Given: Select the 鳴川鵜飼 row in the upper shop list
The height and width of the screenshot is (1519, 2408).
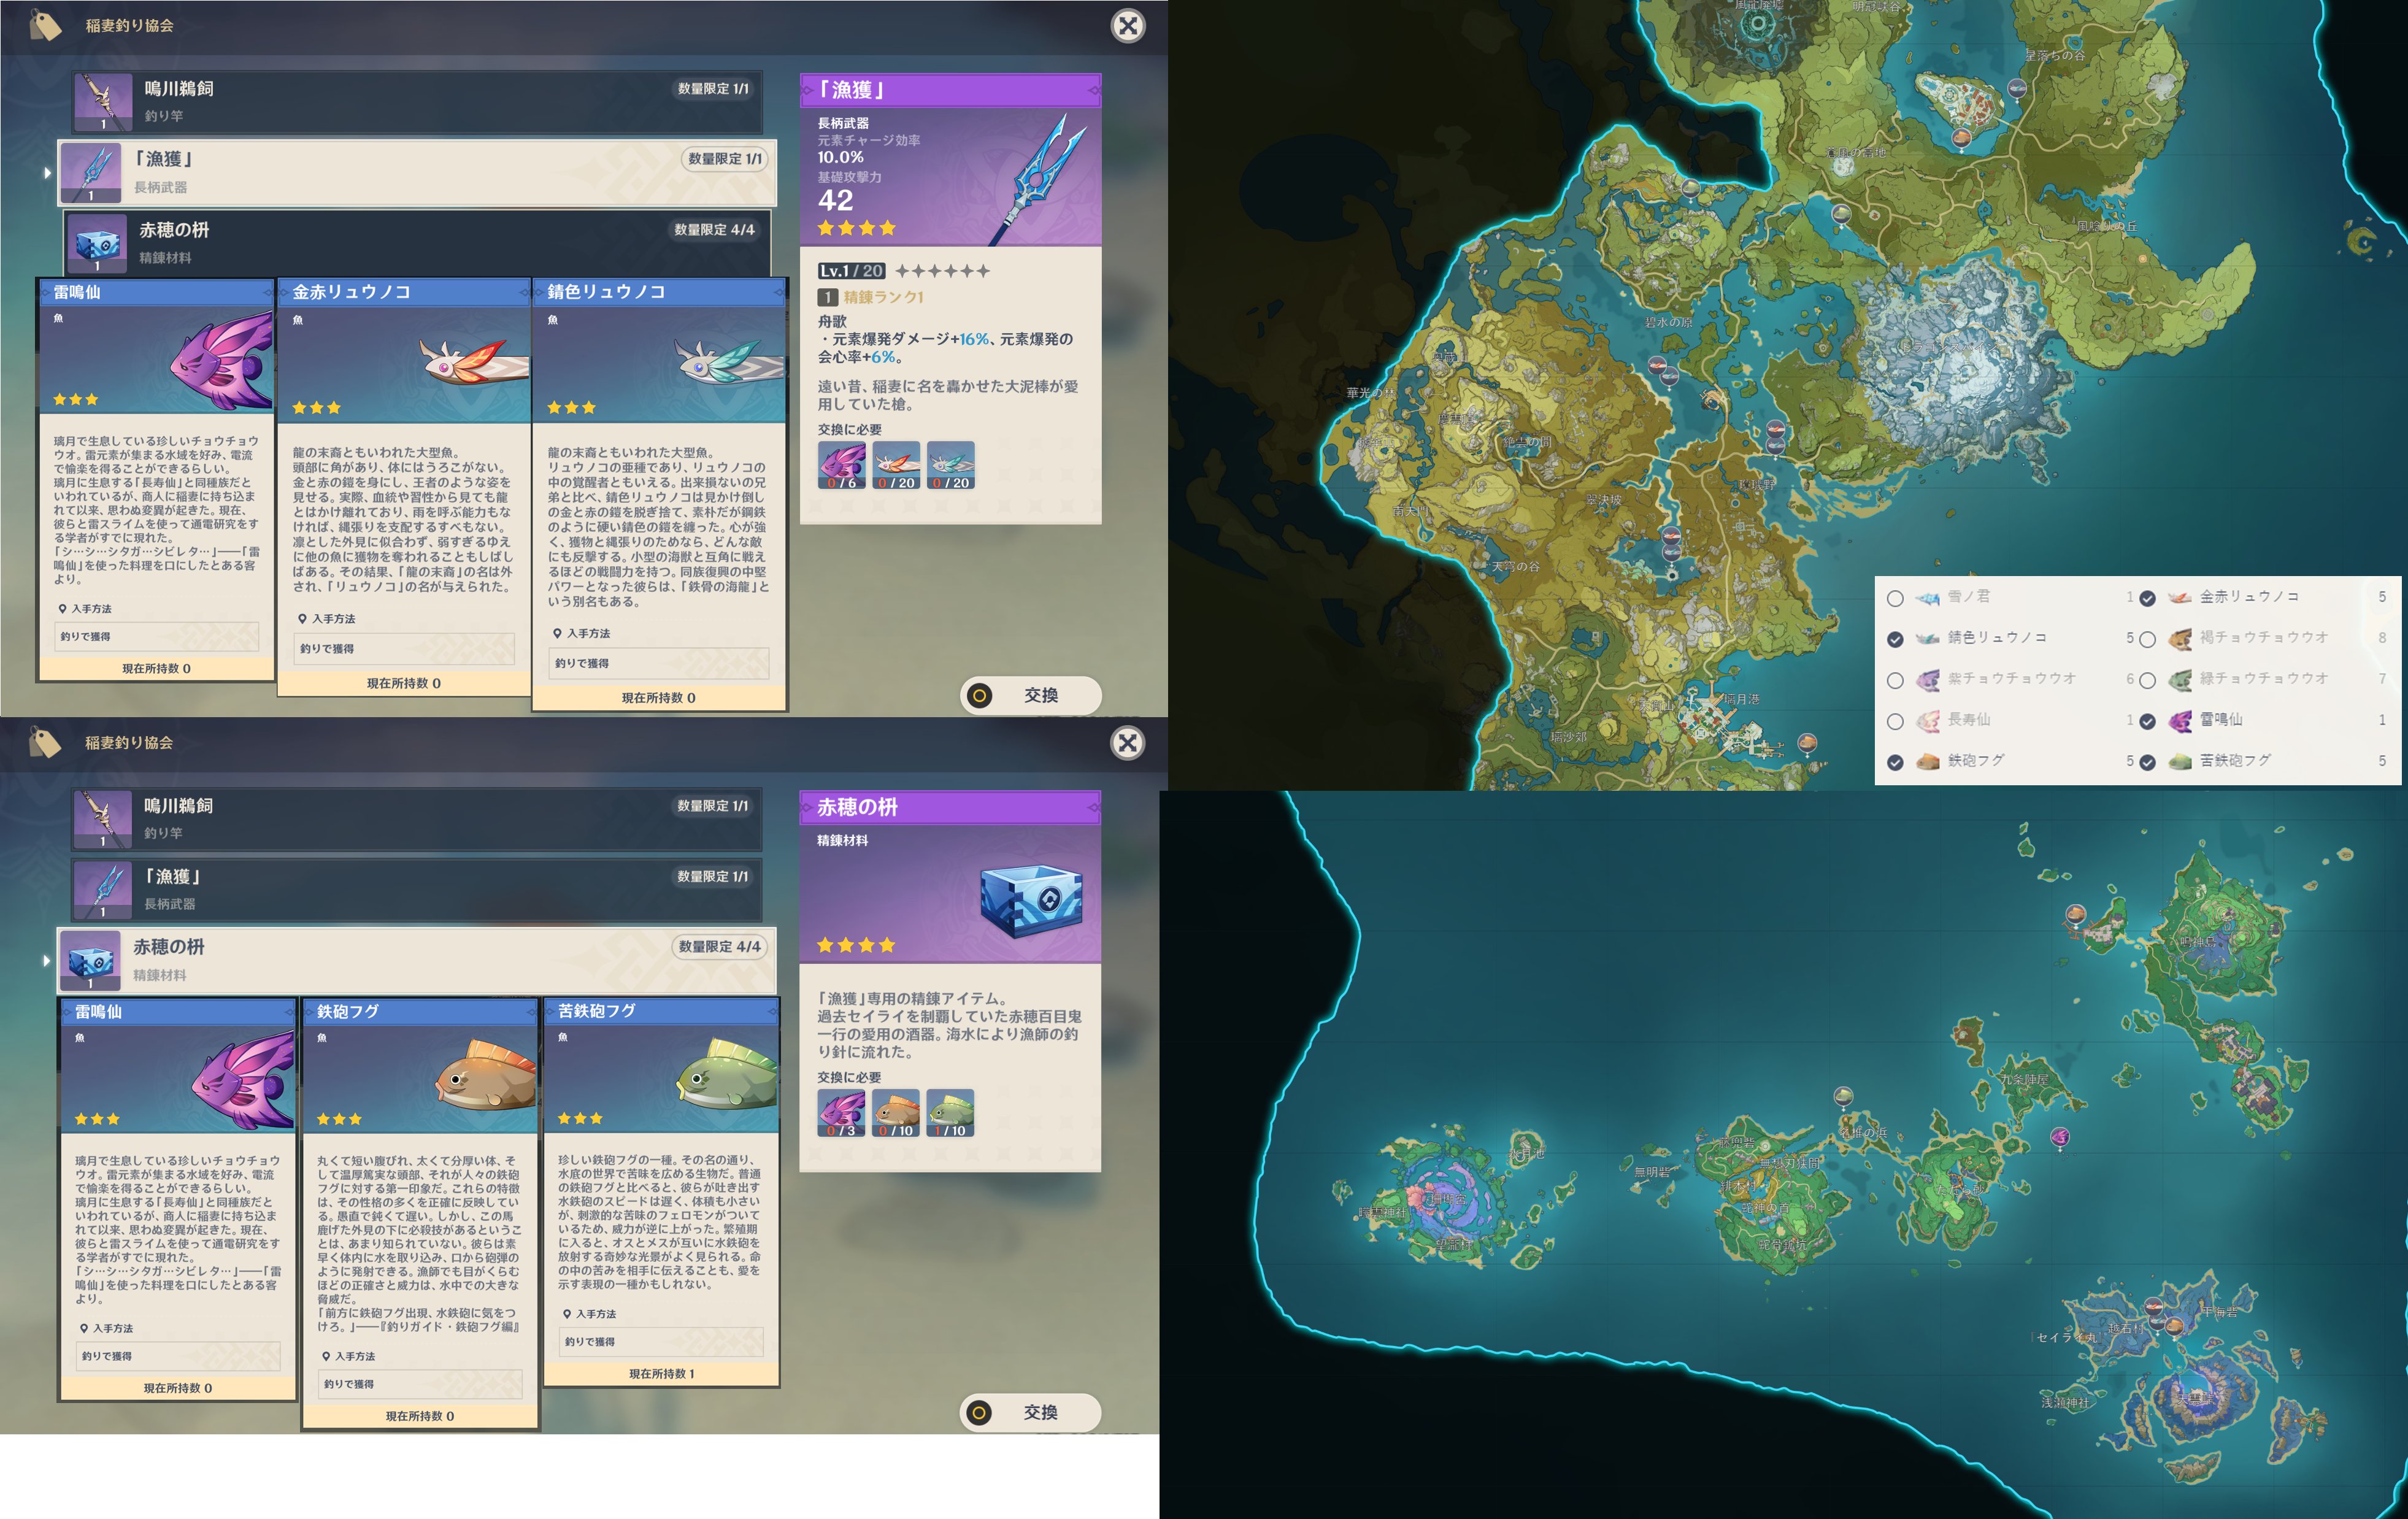Looking at the screenshot, I should pos(420,101).
